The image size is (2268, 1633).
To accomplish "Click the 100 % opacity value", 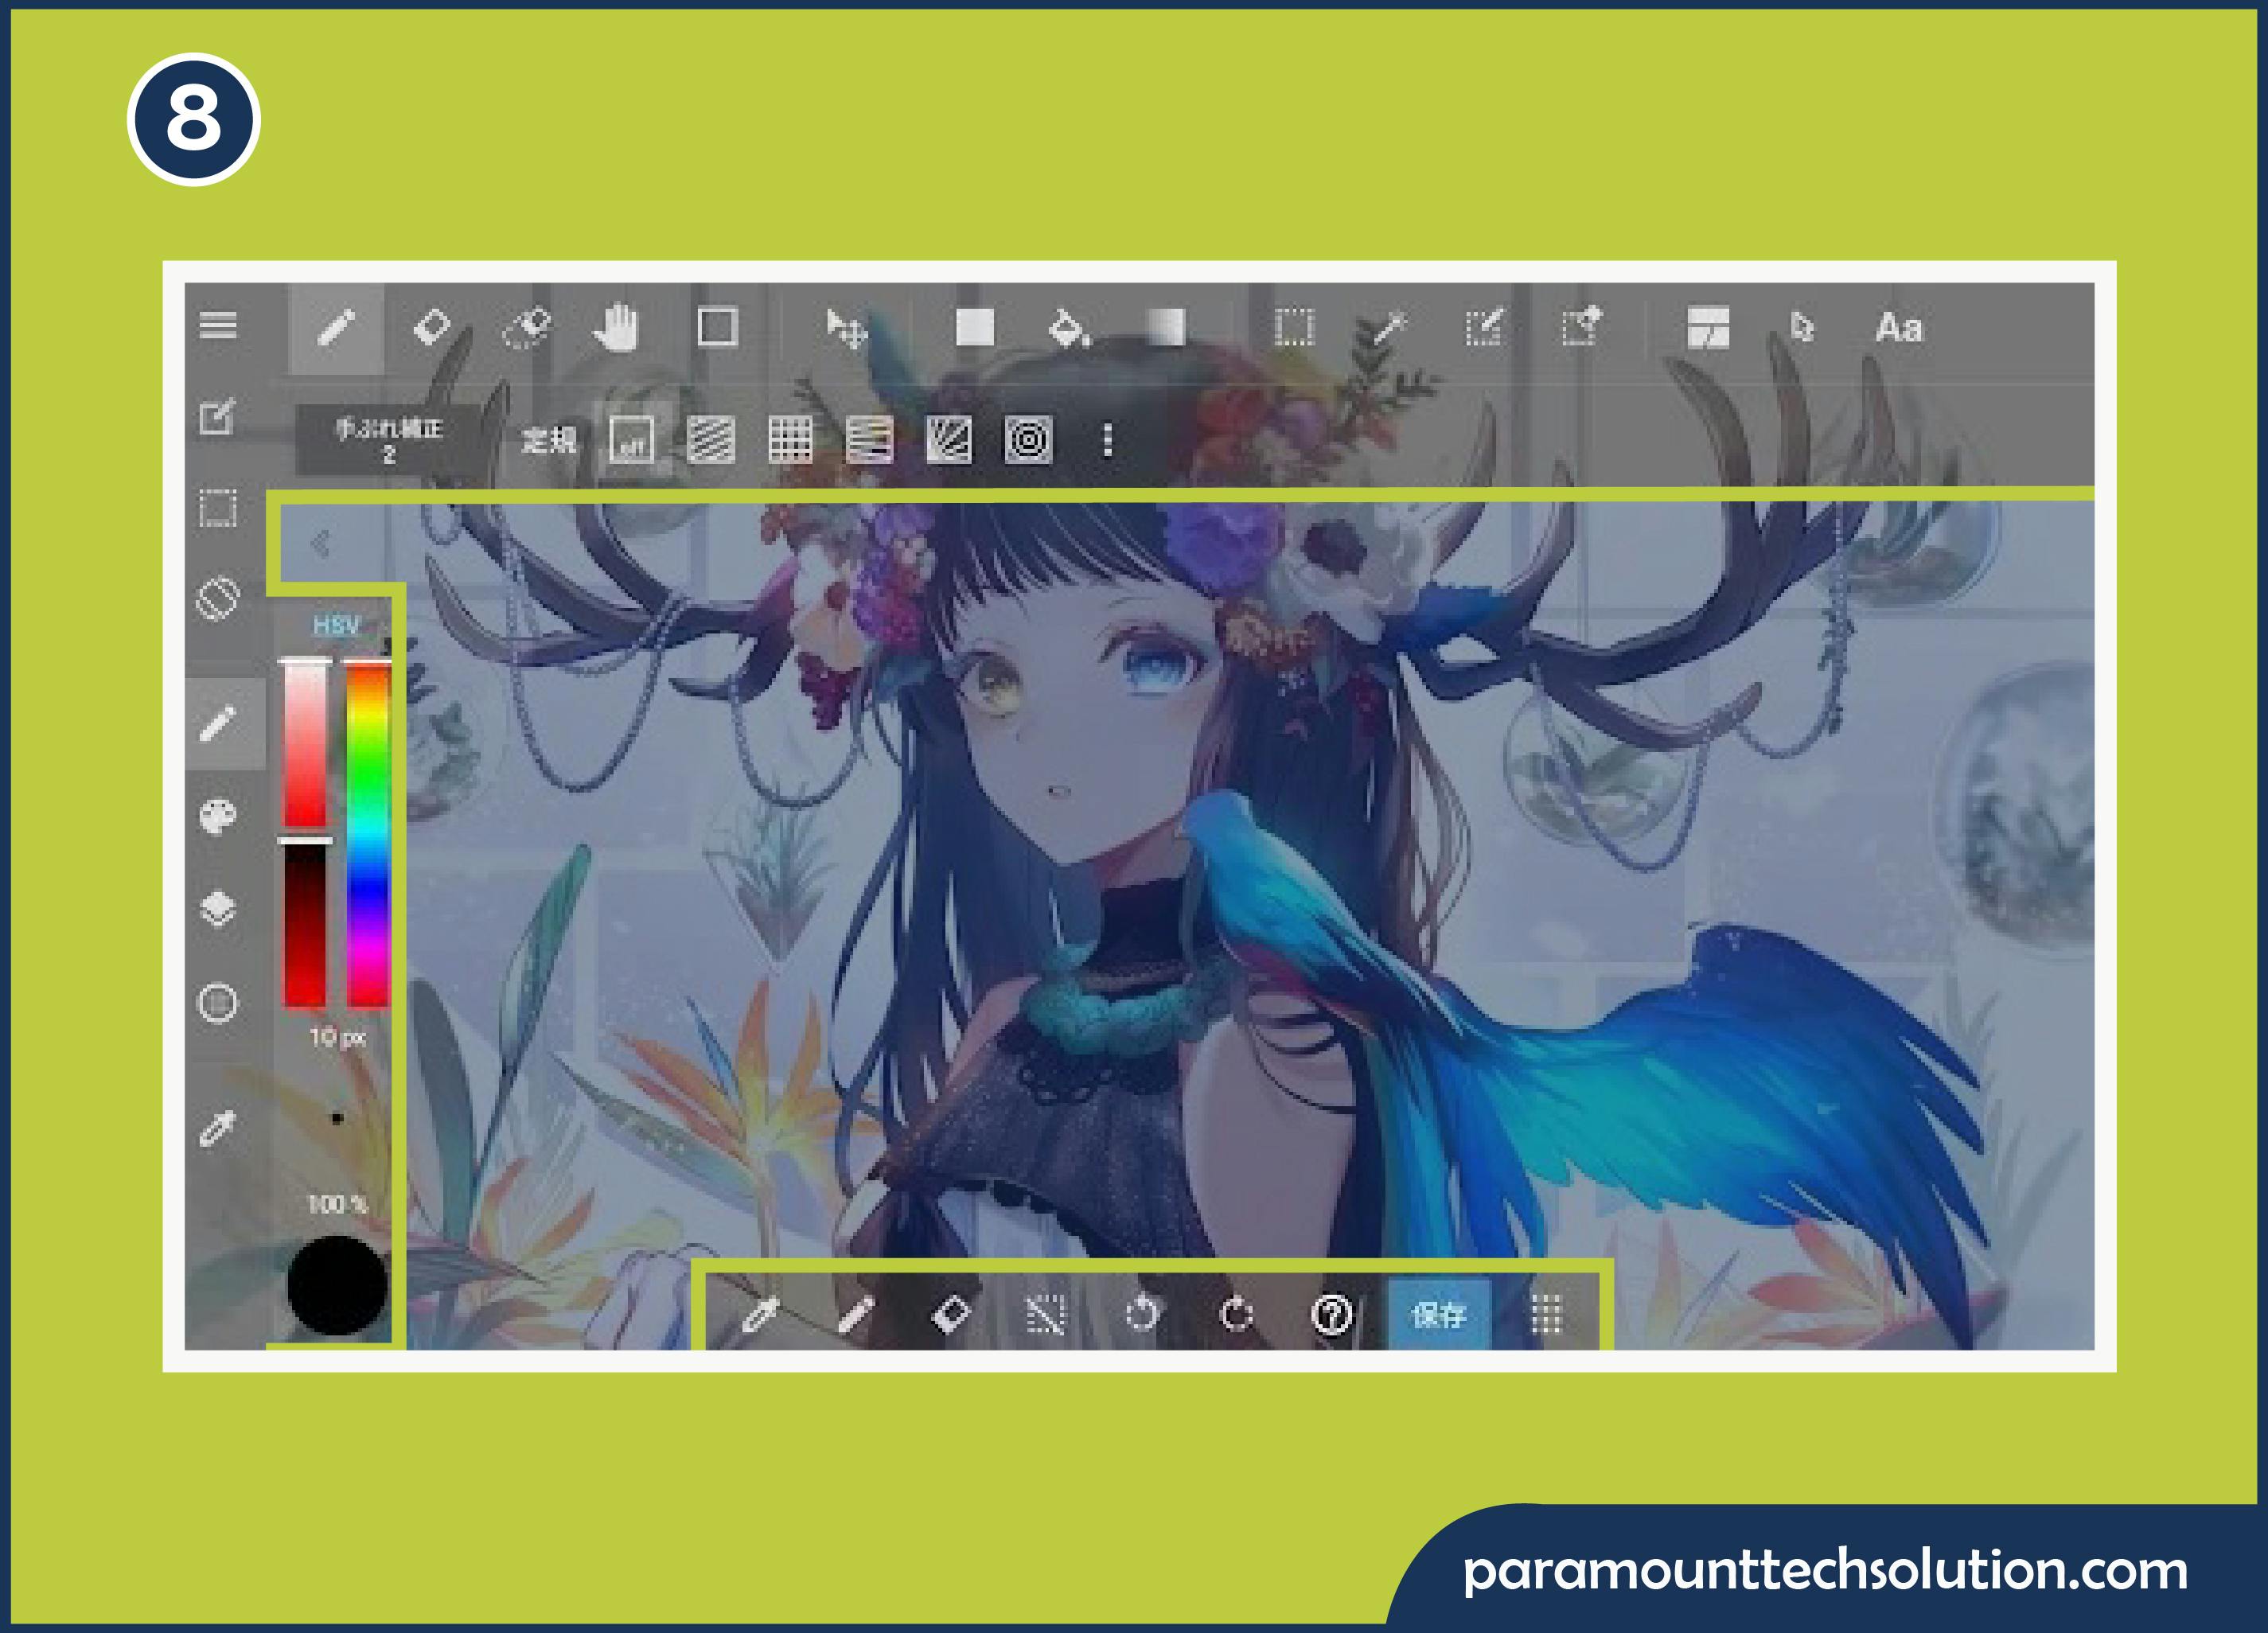I will [x=337, y=1203].
